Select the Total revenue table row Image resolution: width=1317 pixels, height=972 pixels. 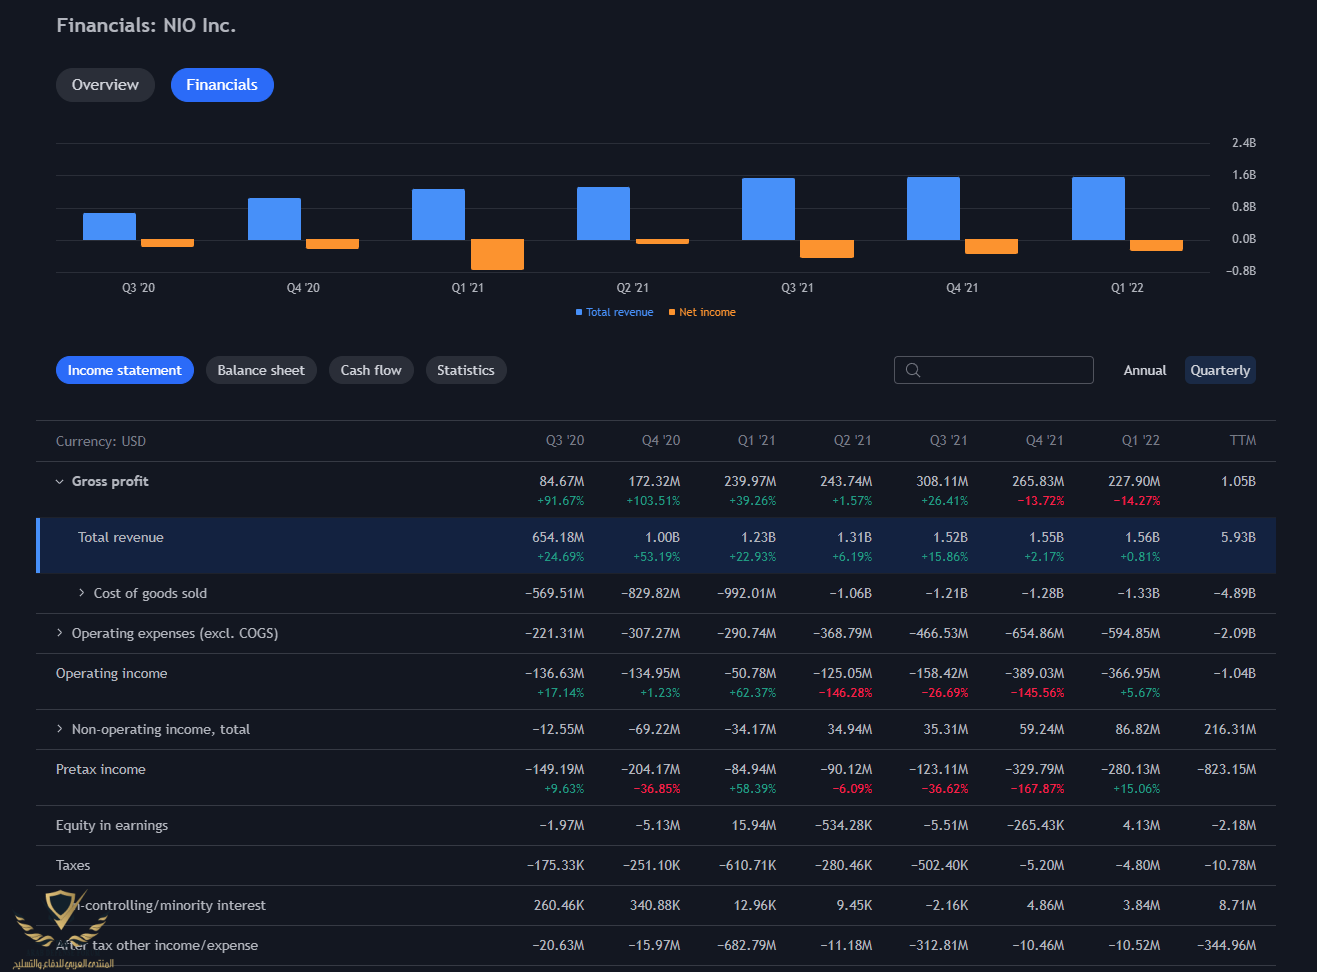[x=121, y=538]
